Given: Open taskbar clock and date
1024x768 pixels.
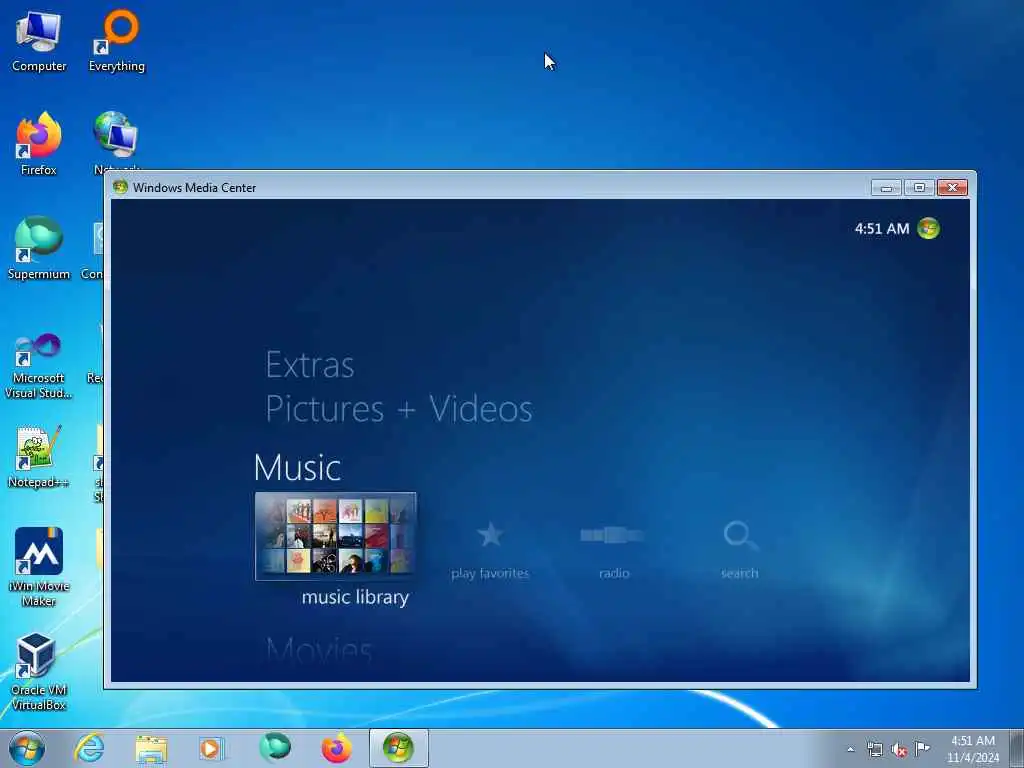Looking at the screenshot, I should (972, 749).
